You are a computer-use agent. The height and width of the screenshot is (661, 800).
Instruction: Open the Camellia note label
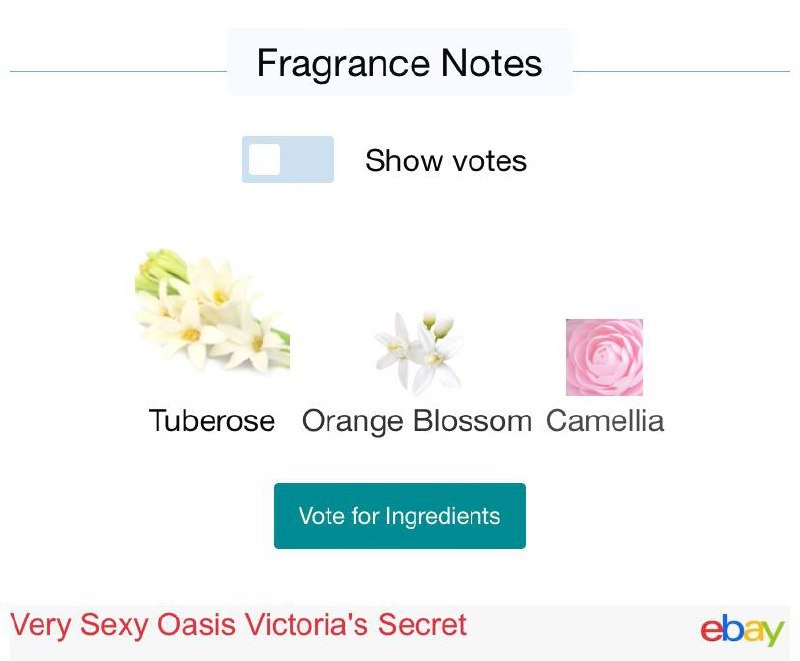pyautogui.click(x=605, y=421)
